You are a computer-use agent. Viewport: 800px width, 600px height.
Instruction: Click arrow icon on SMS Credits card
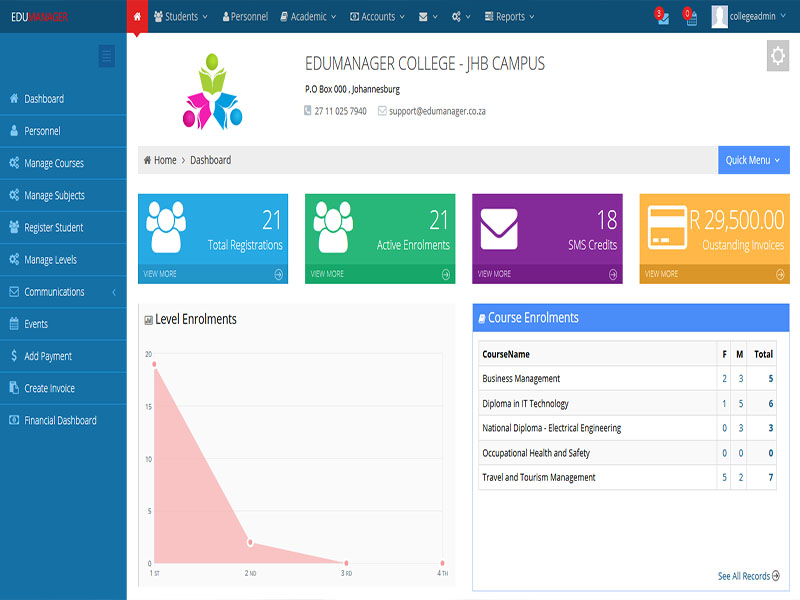[613, 274]
